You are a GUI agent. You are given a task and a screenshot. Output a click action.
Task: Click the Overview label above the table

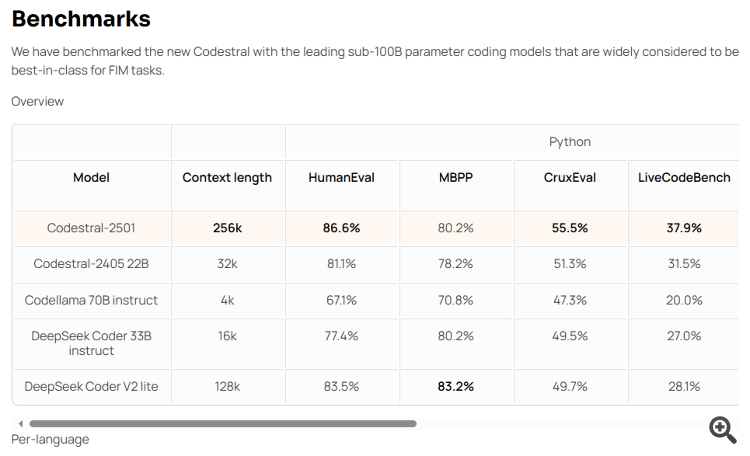click(37, 101)
